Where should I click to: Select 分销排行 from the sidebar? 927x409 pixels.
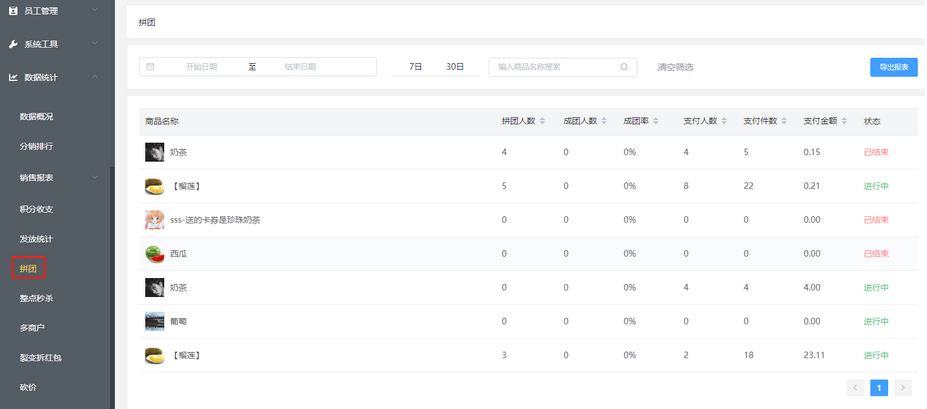pos(36,147)
